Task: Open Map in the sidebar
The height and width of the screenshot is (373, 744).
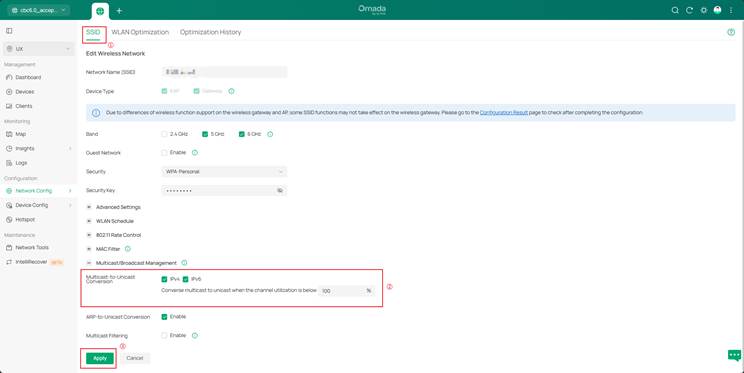Action: point(20,134)
